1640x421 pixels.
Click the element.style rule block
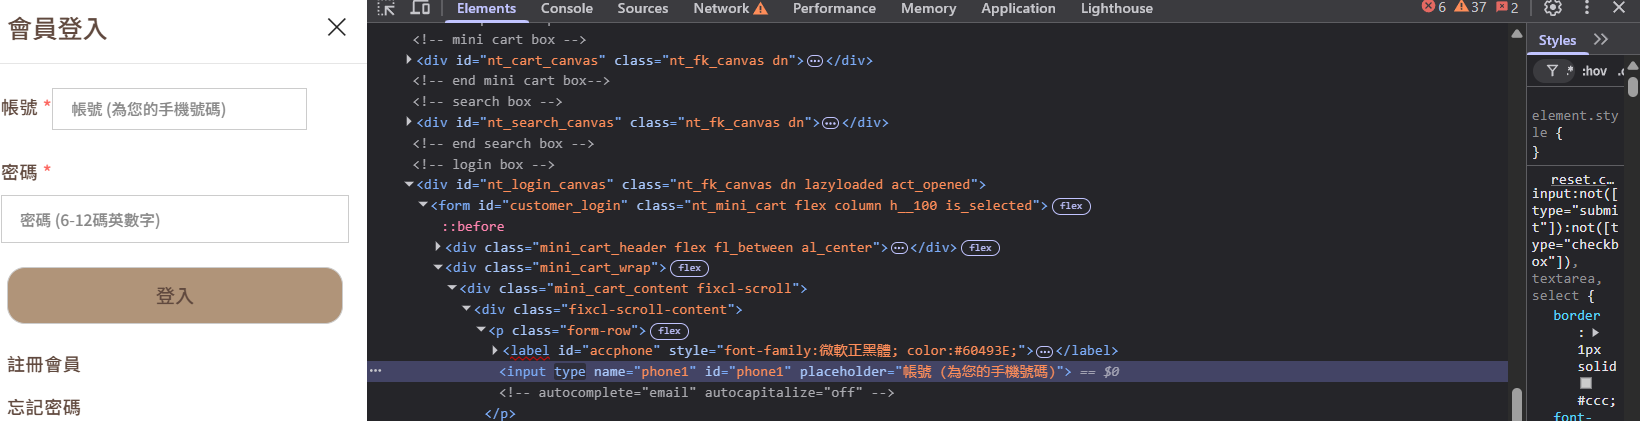point(1575,133)
